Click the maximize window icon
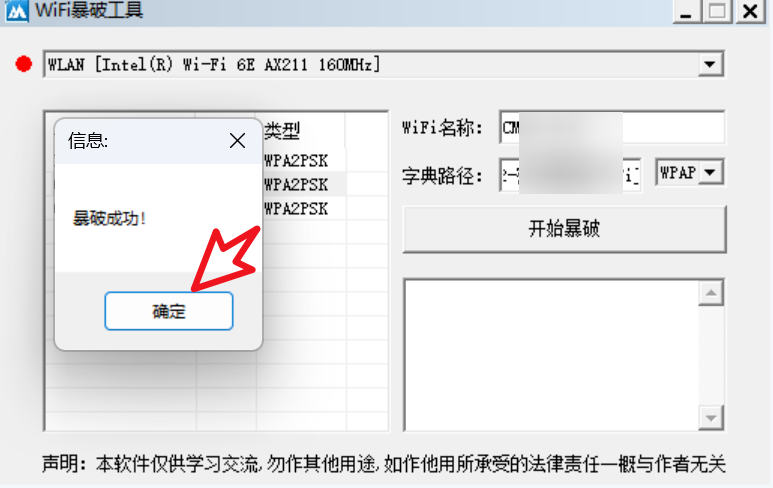The height and width of the screenshot is (488, 773). tap(717, 11)
